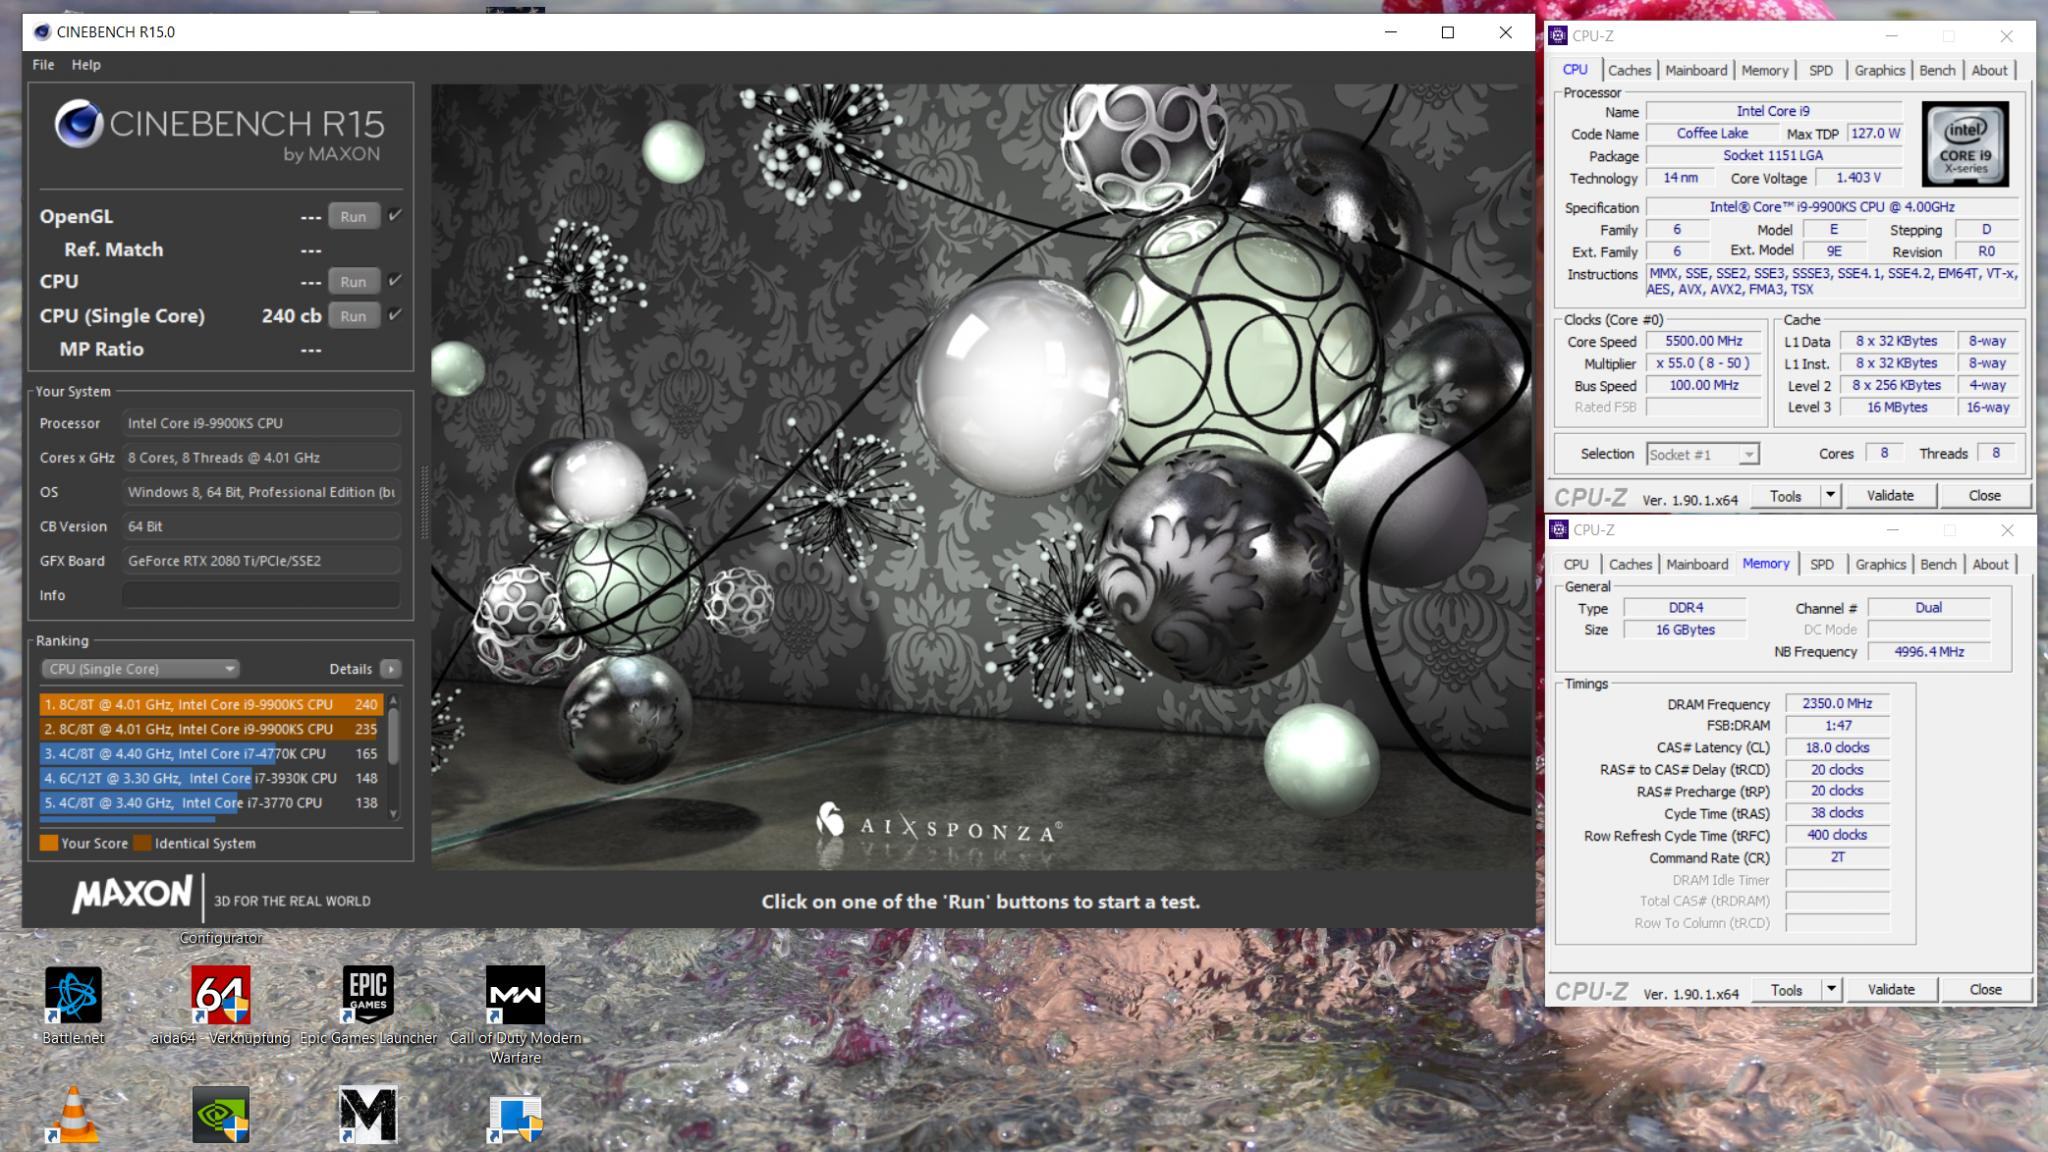Click ranking scrollbar up arrow
The image size is (2048, 1152).
[x=393, y=700]
